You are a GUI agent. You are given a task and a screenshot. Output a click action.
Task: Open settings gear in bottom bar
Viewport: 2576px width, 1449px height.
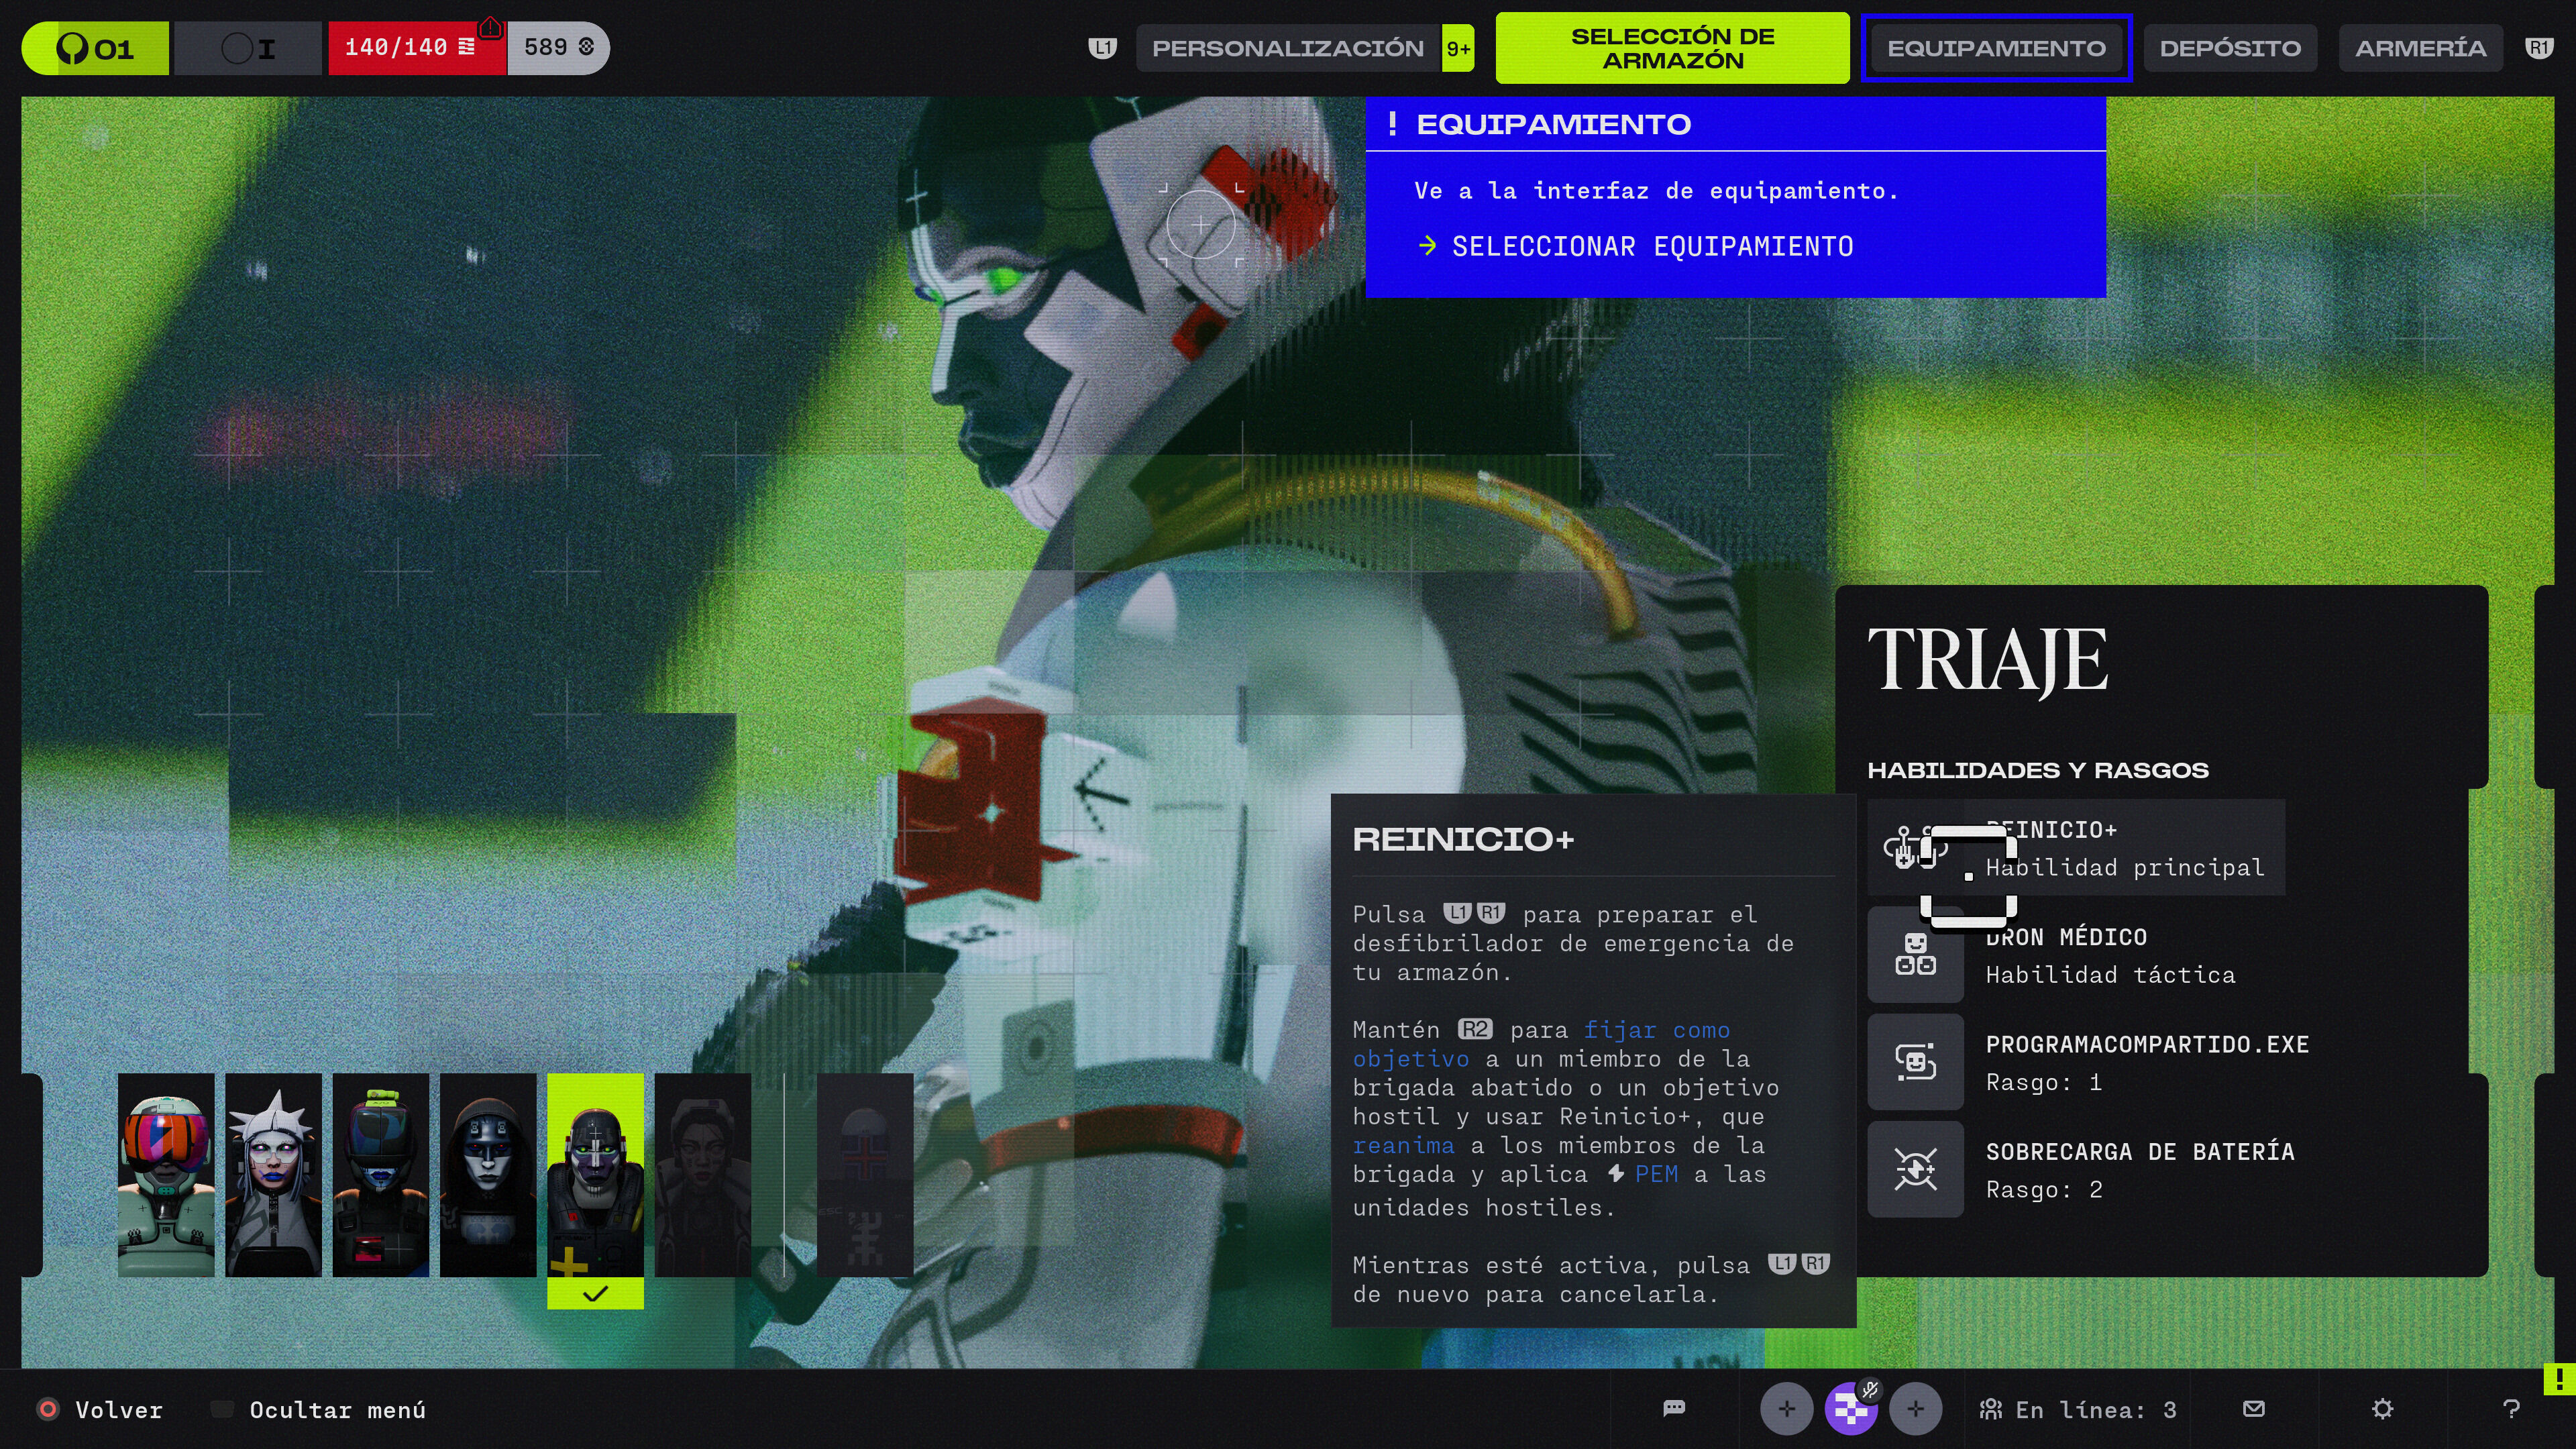point(2382,1409)
